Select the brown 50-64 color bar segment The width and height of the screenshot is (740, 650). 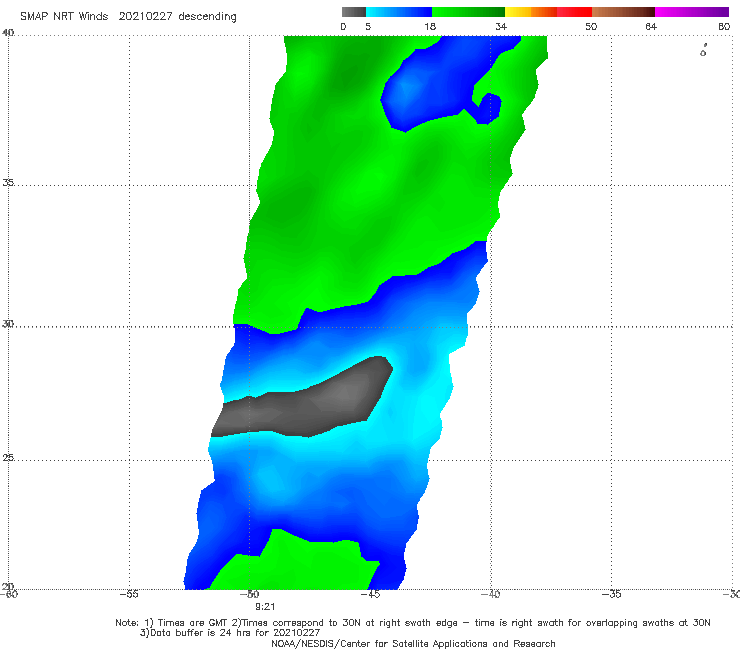point(623,12)
